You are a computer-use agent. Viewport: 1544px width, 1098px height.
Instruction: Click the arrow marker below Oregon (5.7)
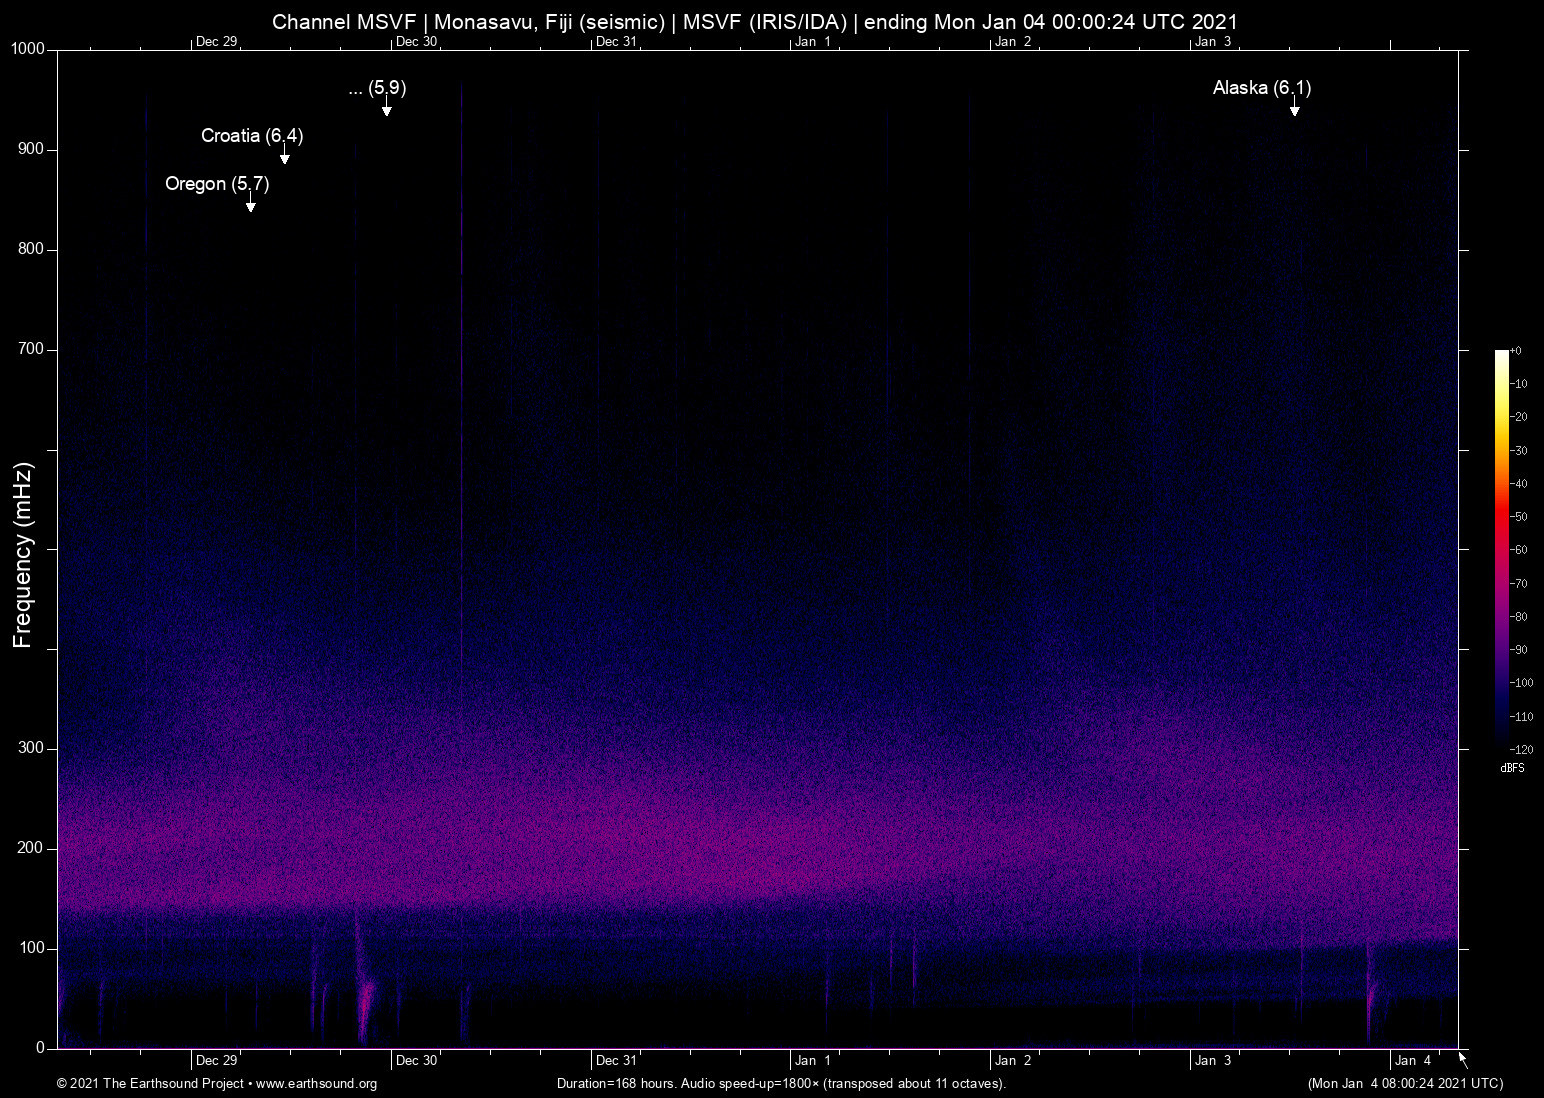pos(251,203)
